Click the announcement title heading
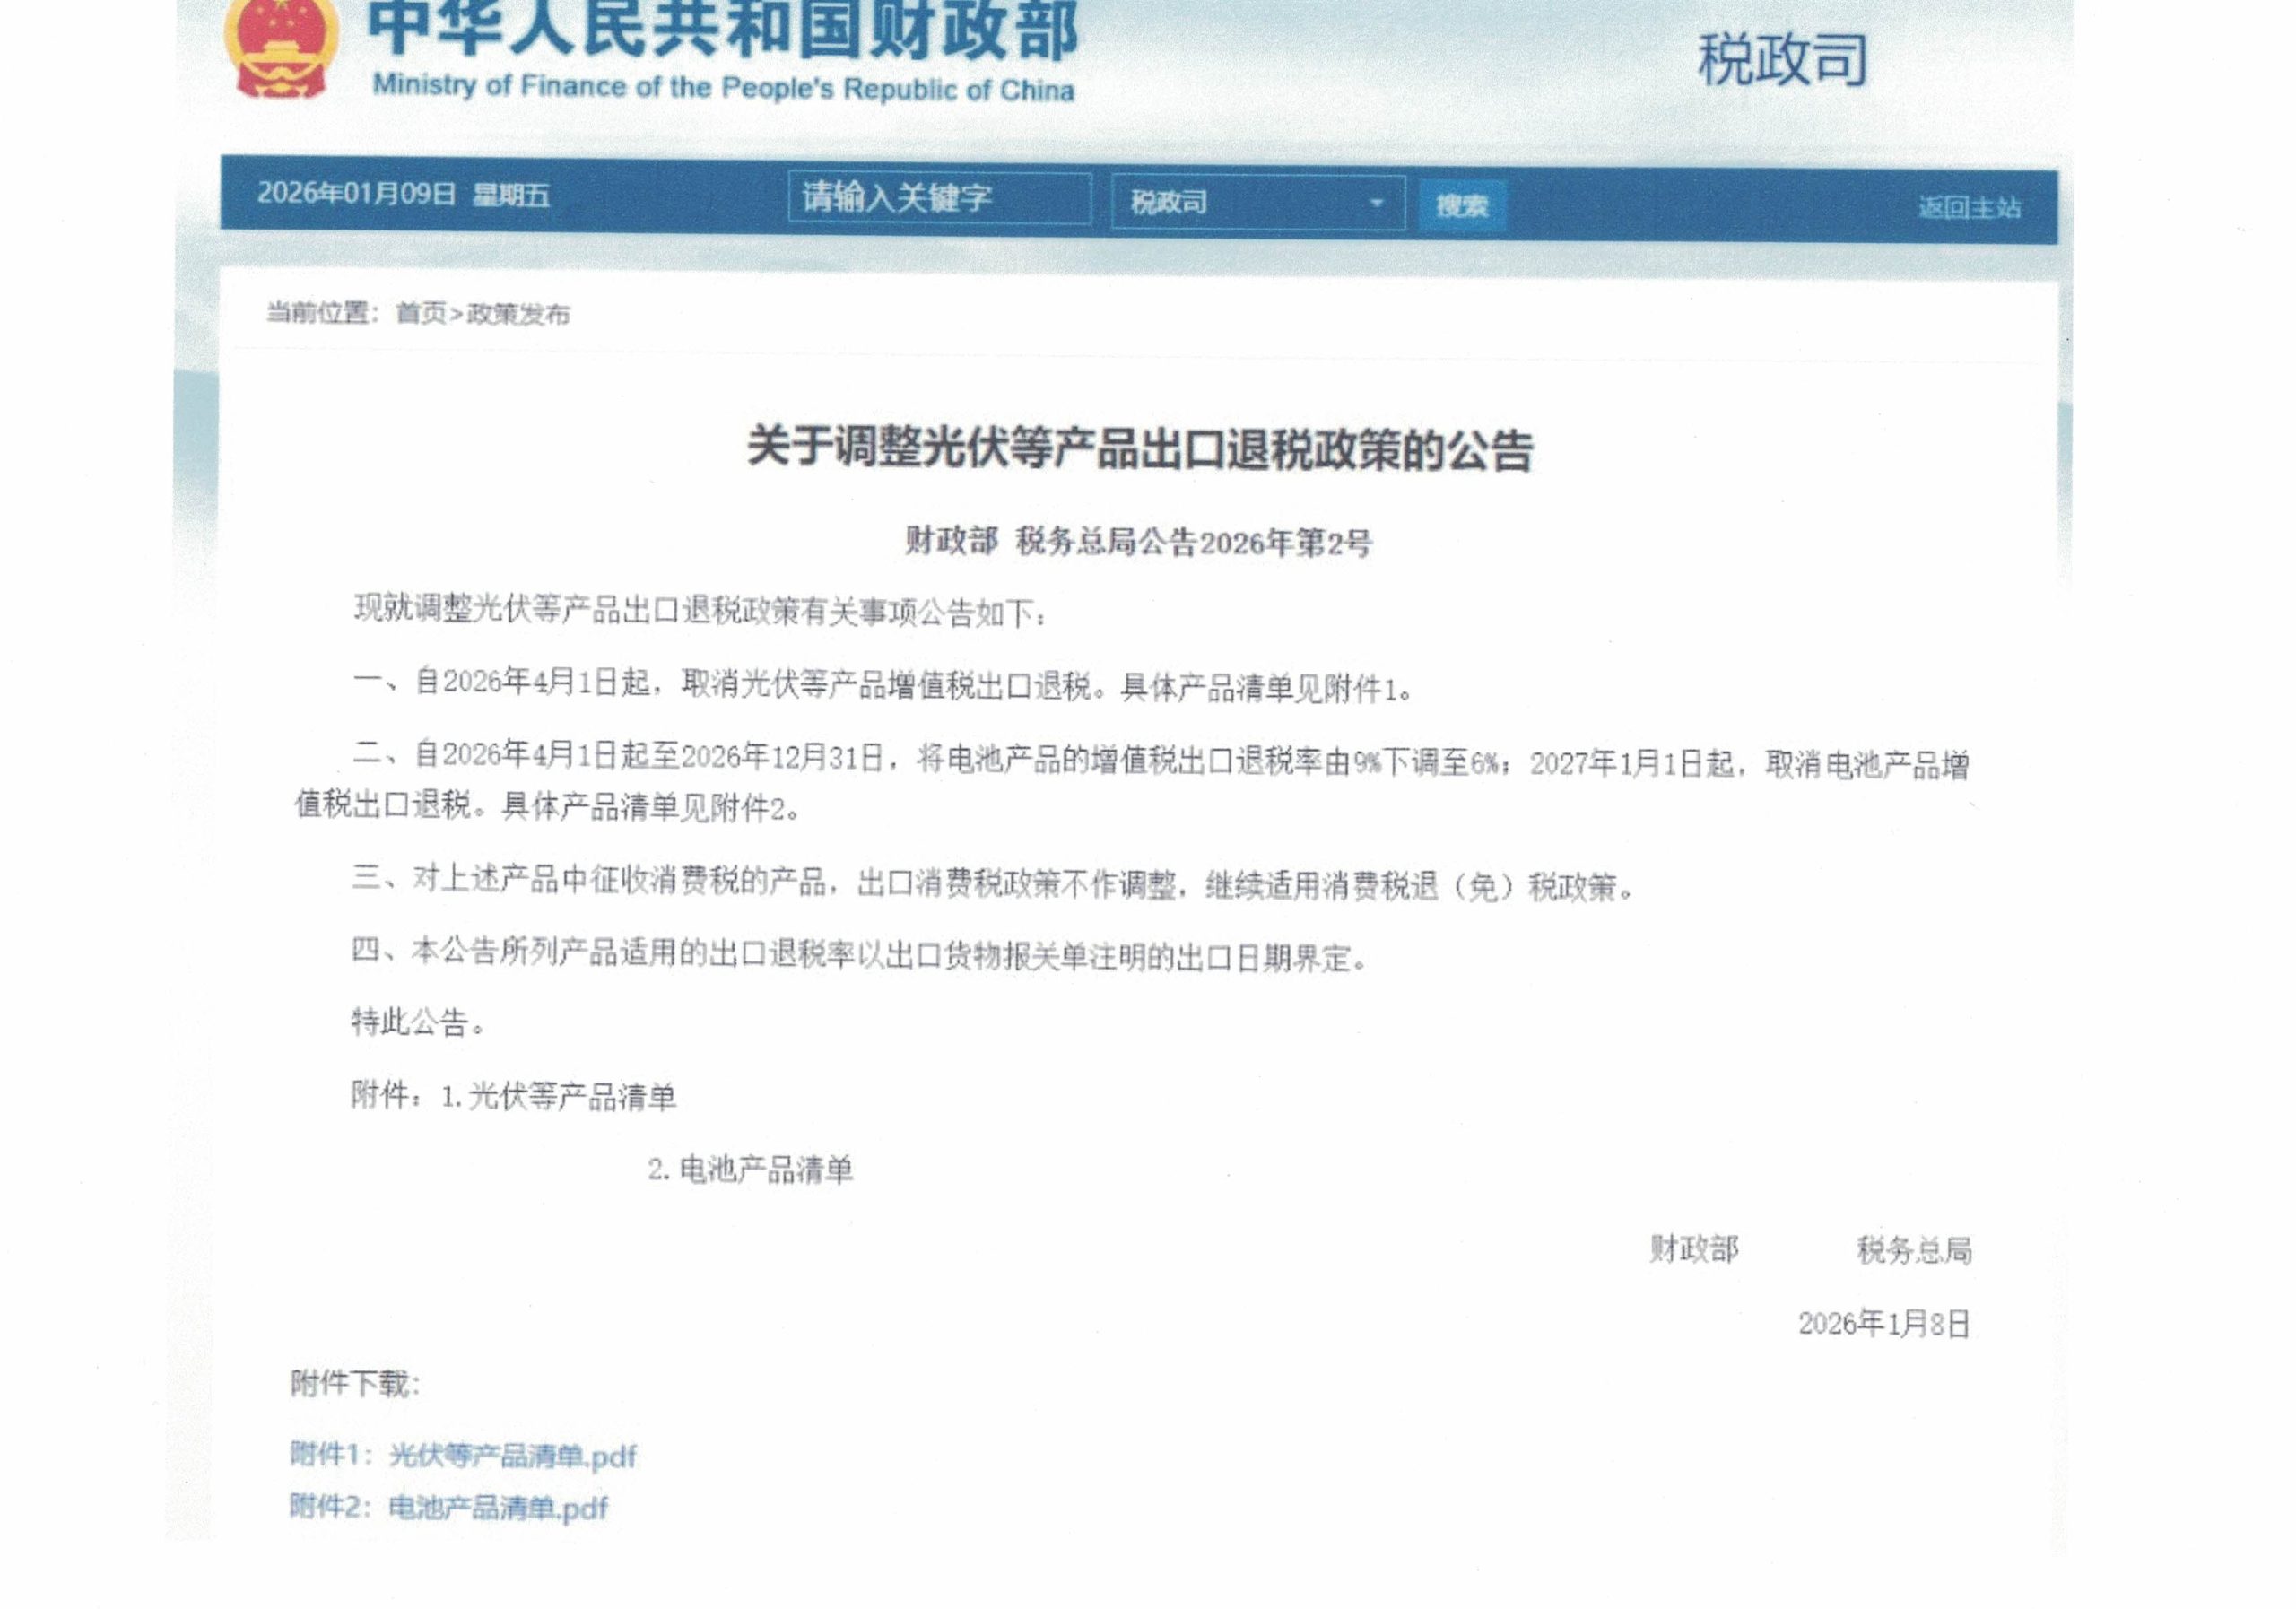The height and width of the screenshot is (1609, 2296). pyautogui.click(x=1139, y=449)
